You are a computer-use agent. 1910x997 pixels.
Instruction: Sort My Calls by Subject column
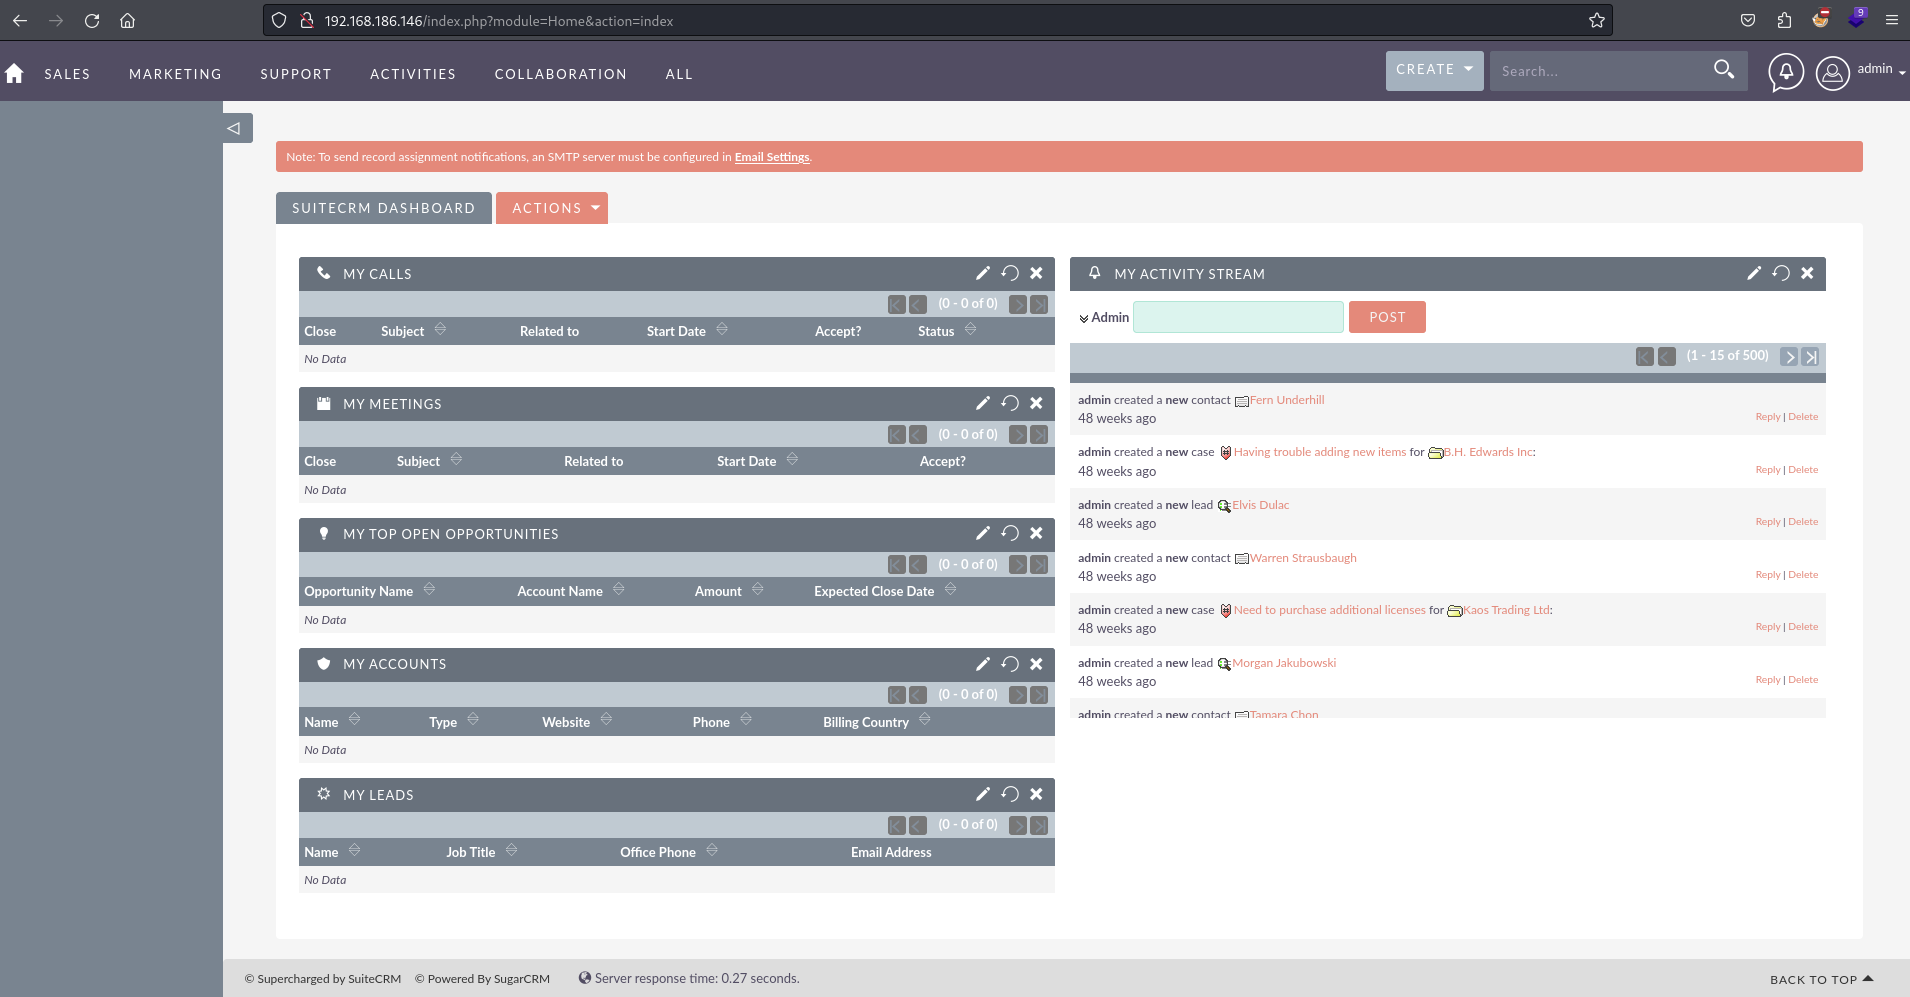coord(440,330)
